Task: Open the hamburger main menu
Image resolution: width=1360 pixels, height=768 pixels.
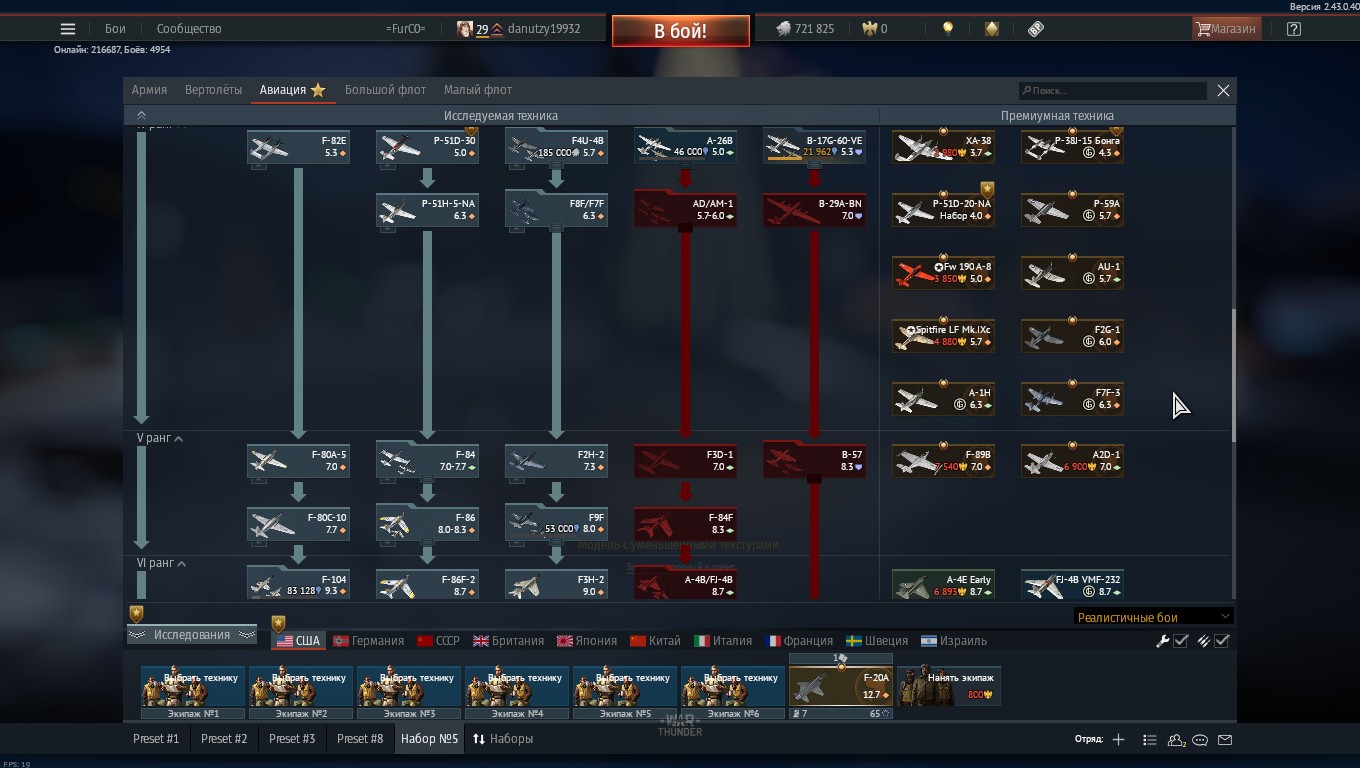Action: pyautogui.click(x=68, y=29)
